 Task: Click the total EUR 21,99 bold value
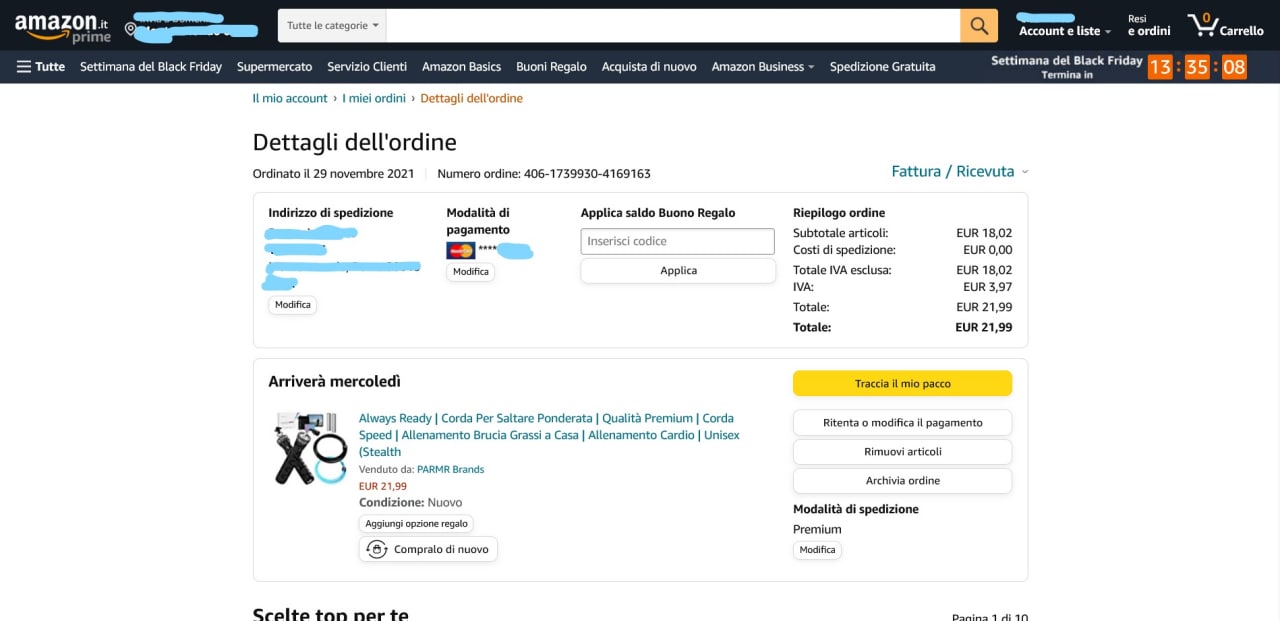(x=983, y=327)
